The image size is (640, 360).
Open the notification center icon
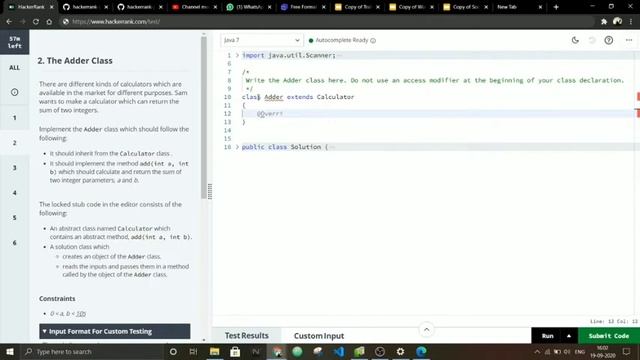tap(627, 351)
